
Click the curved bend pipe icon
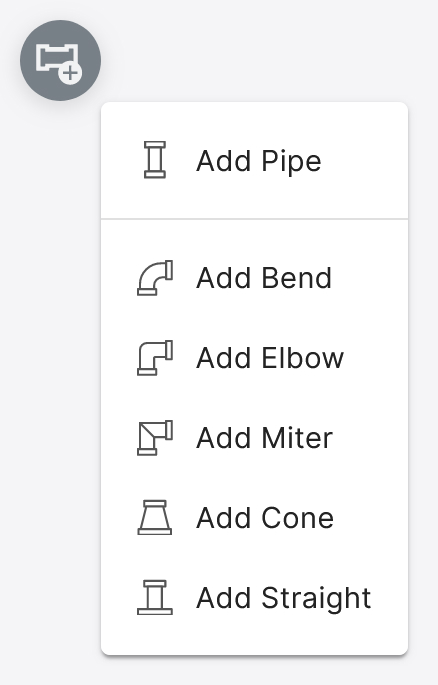[x=155, y=278]
